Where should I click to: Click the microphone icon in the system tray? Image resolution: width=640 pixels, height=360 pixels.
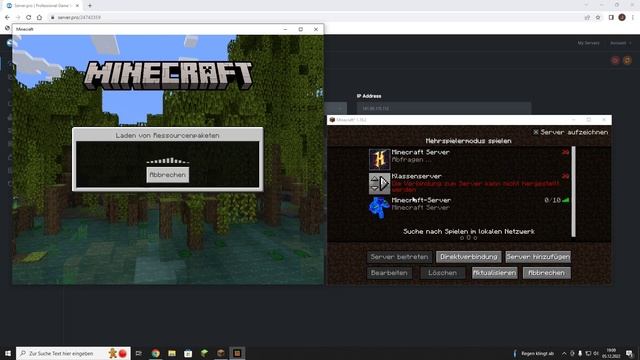(580, 353)
